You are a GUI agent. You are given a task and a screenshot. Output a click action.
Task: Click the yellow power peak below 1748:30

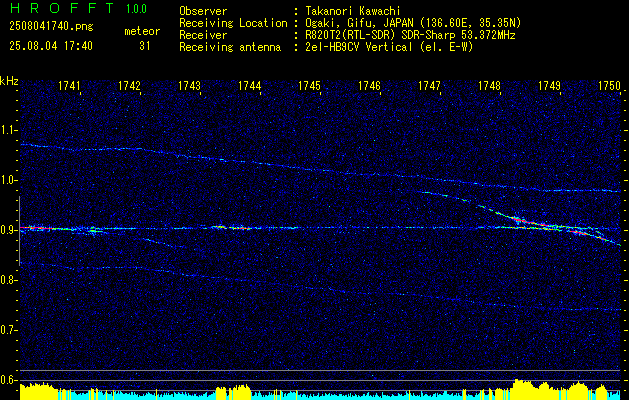click(523, 389)
